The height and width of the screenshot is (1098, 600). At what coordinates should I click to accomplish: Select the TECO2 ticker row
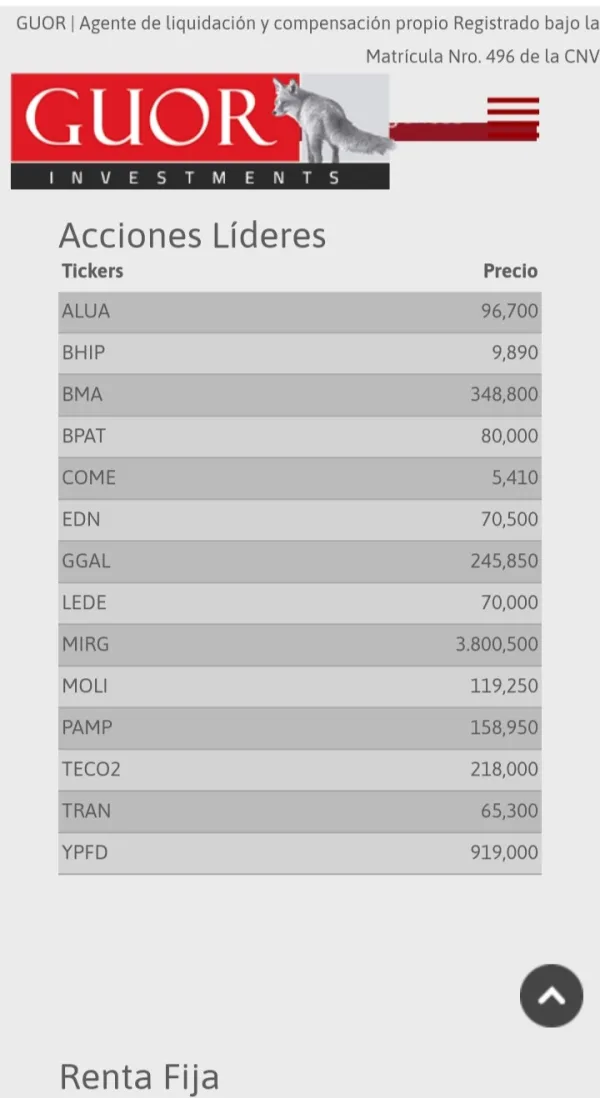(x=299, y=770)
